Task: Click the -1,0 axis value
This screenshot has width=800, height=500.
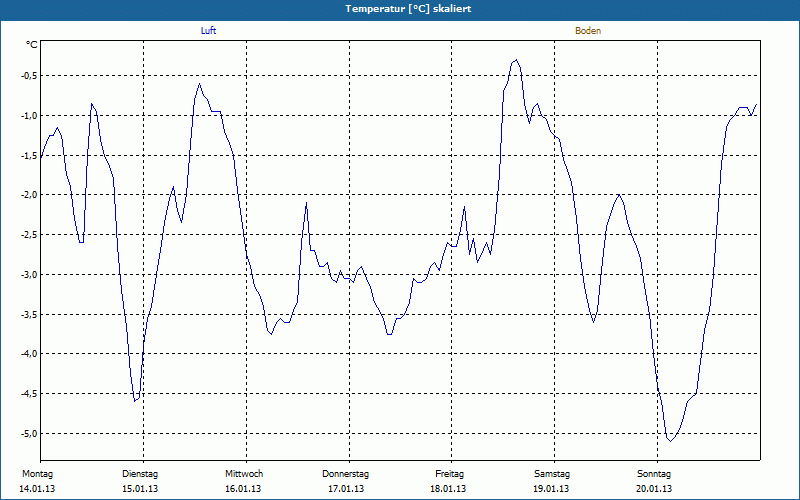Action: (x=29, y=115)
